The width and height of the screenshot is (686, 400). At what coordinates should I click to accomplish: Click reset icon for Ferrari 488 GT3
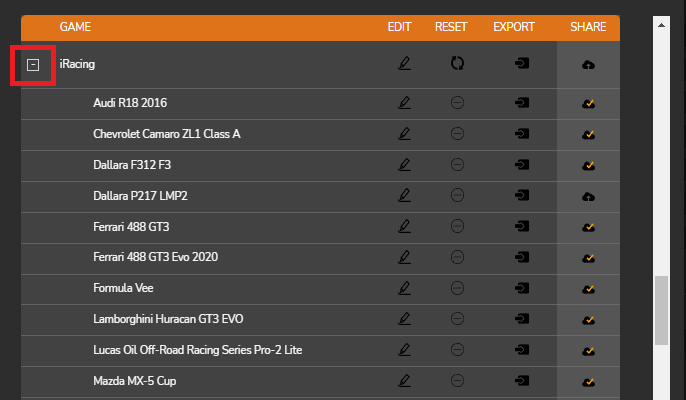pyautogui.click(x=457, y=226)
